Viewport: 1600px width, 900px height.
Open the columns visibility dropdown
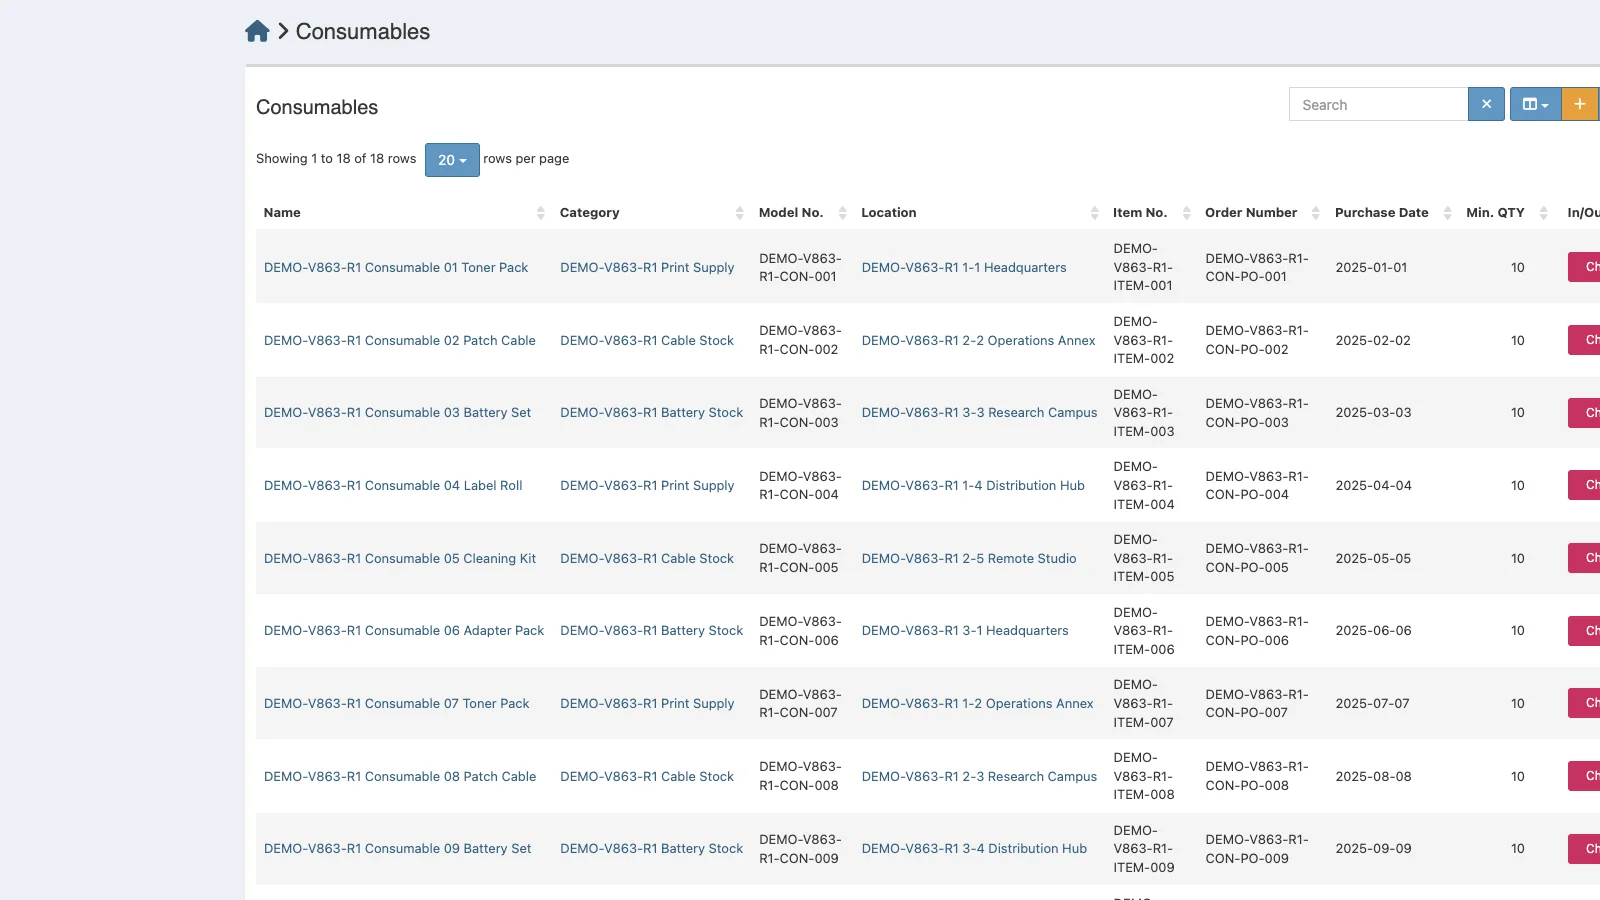point(1535,104)
